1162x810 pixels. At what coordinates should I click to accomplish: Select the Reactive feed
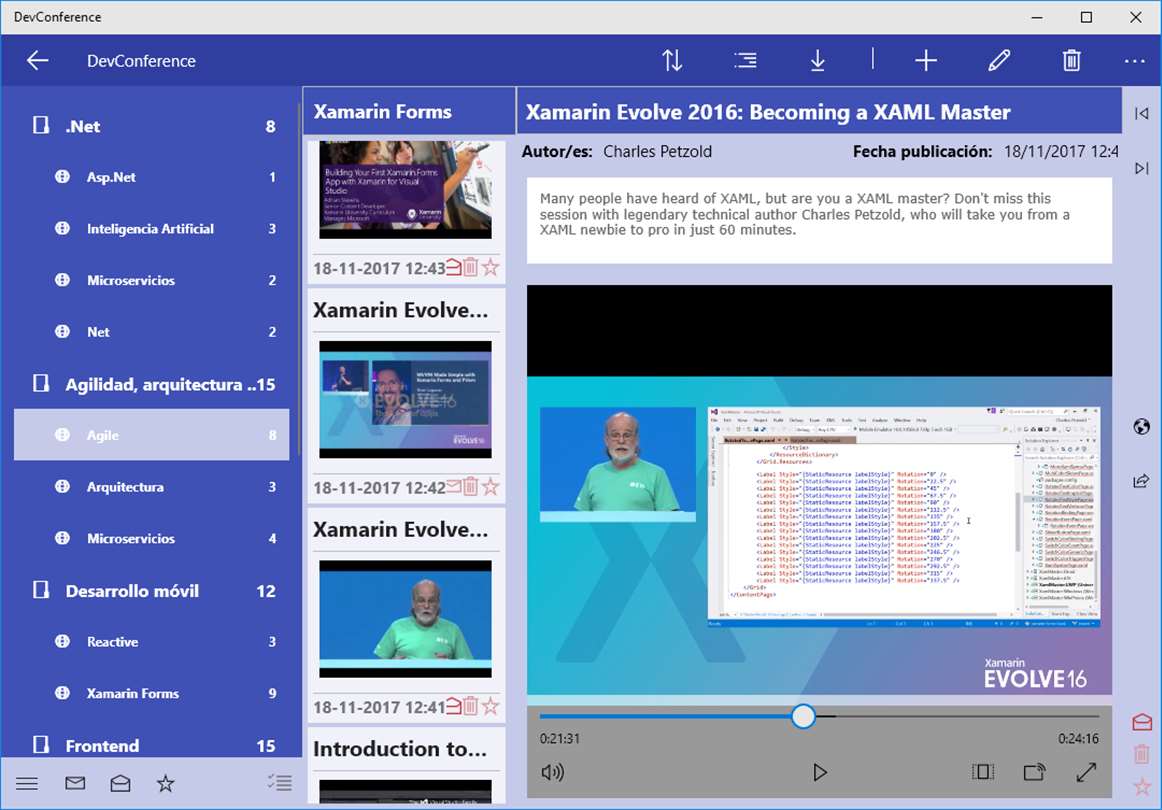pos(152,642)
